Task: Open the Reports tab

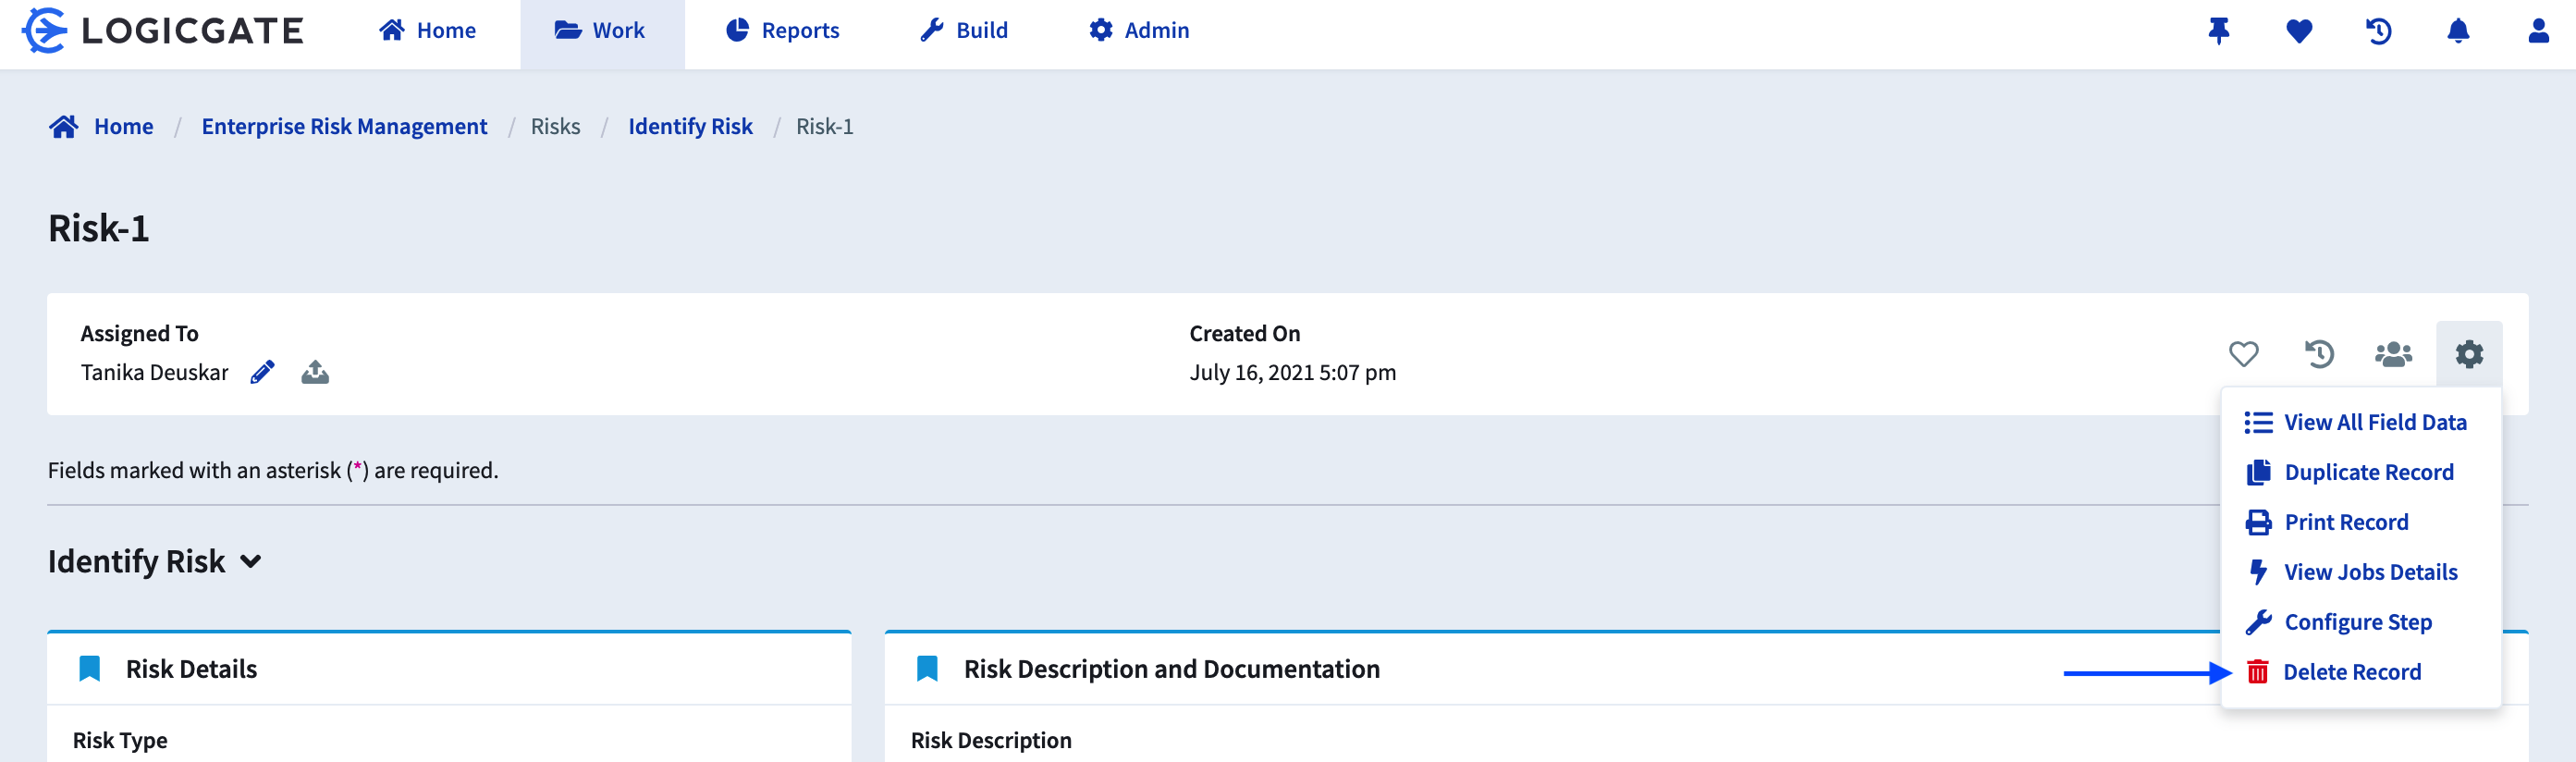Action: coord(782,31)
